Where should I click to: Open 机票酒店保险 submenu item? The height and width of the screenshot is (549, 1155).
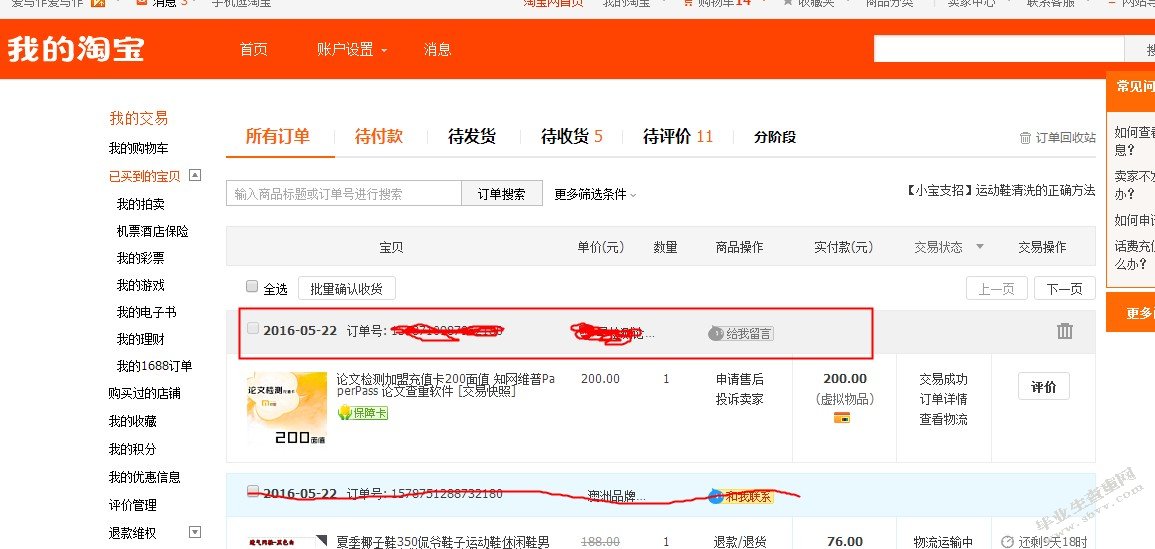point(152,231)
